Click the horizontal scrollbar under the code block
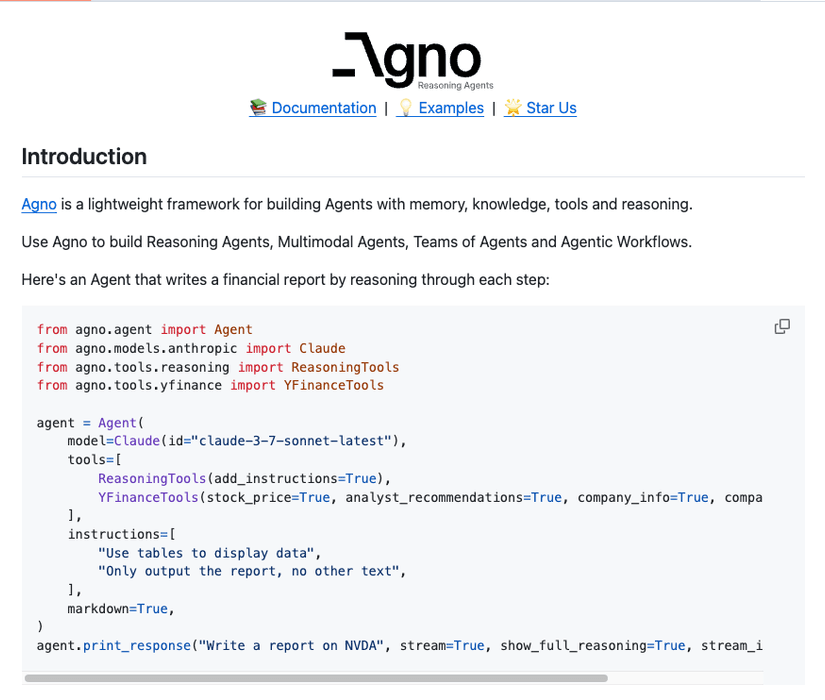The width and height of the screenshot is (825, 700). click(316, 678)
